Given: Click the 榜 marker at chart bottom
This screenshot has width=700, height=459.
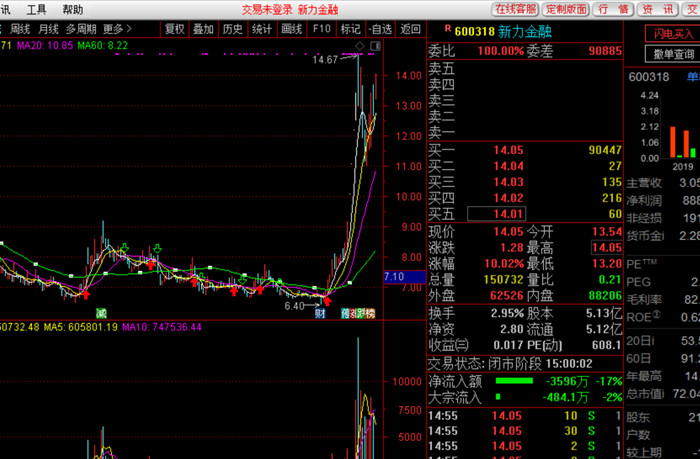Looking at the screenshot, I should pos(370,313).
